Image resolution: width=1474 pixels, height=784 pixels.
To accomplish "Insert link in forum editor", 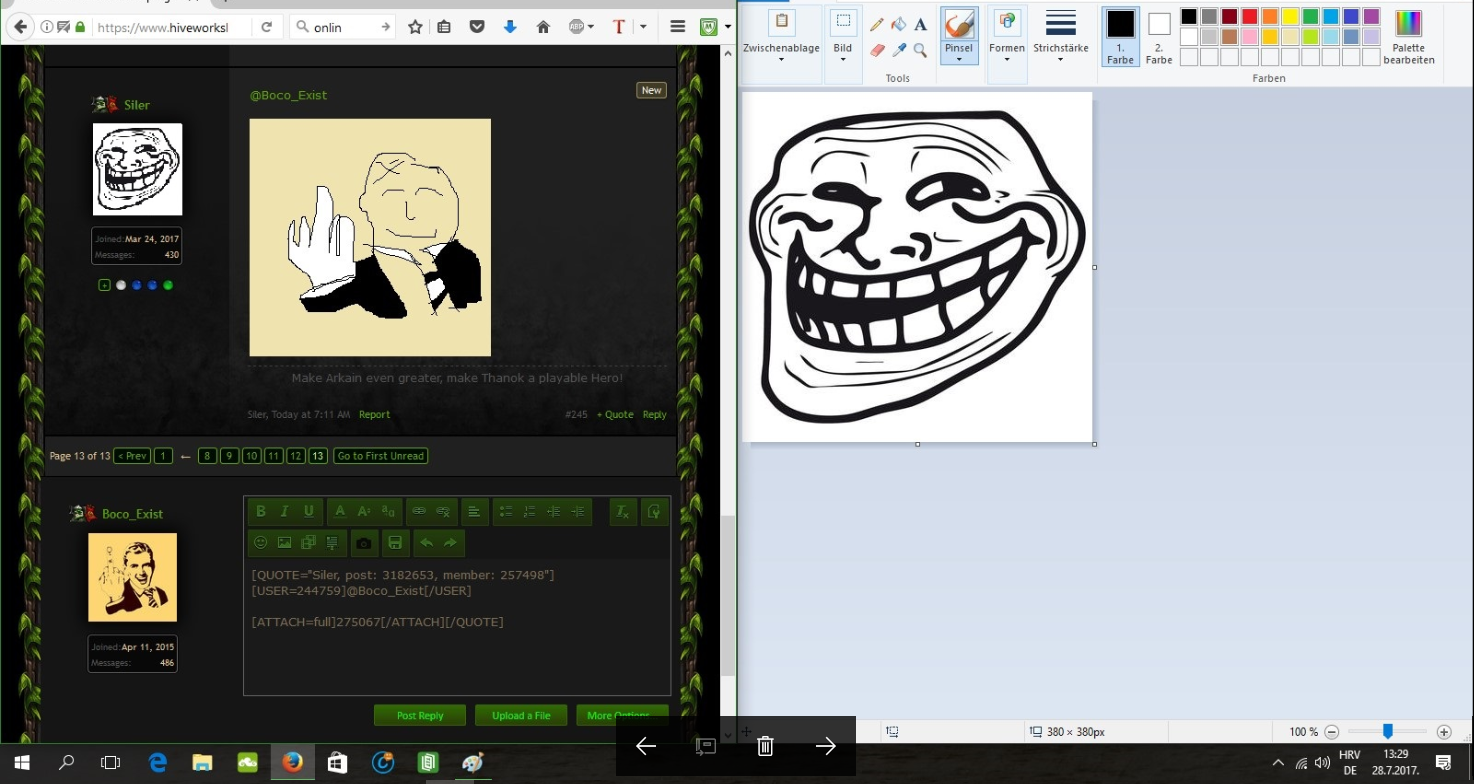I will (419, 511).
